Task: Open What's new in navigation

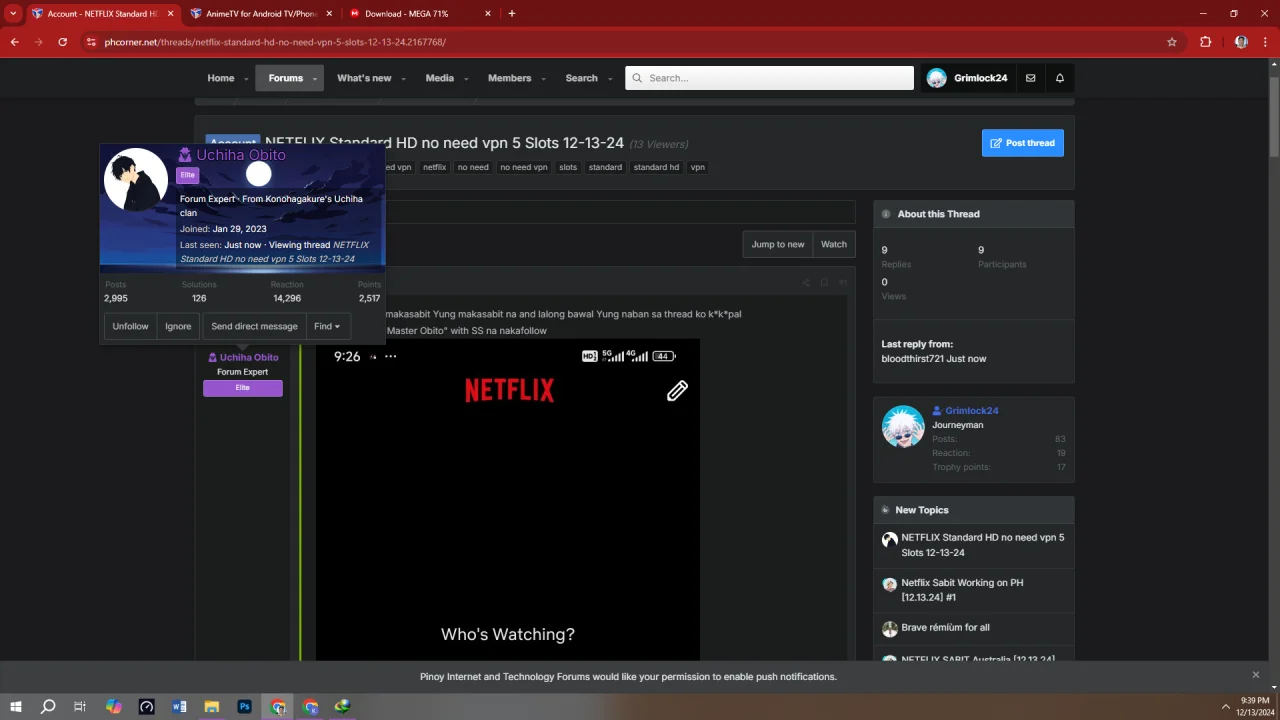Action: (x=364, y=78)
